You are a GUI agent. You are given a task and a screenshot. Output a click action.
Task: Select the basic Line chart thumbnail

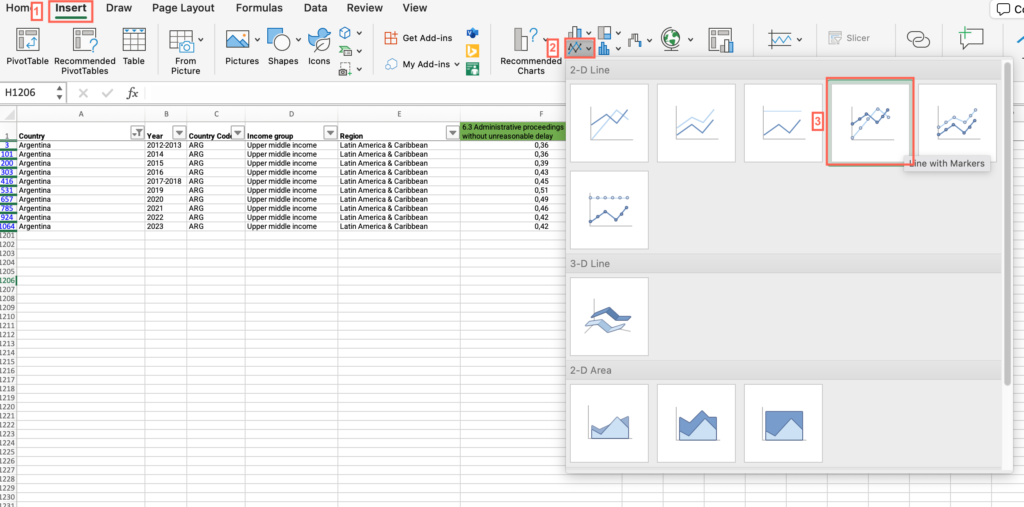(x=609, y=123)
